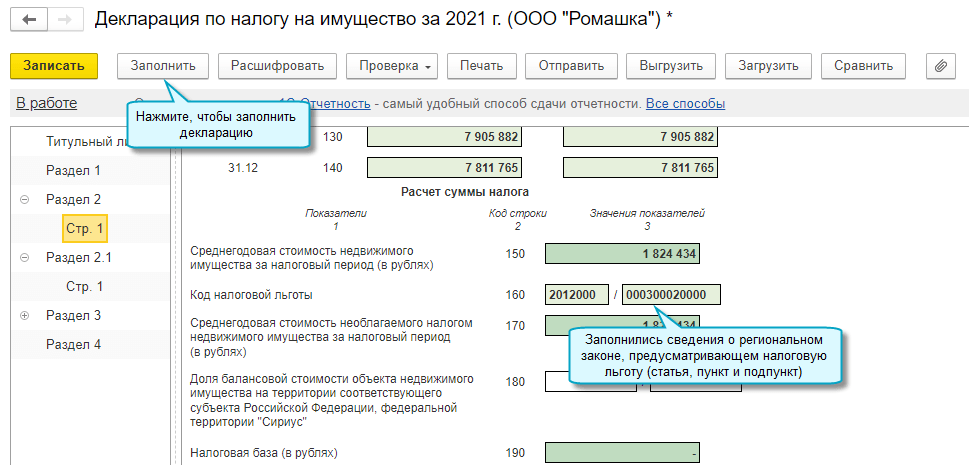Collapse the Раздел 2.1 tree node

tap(25, 258)
